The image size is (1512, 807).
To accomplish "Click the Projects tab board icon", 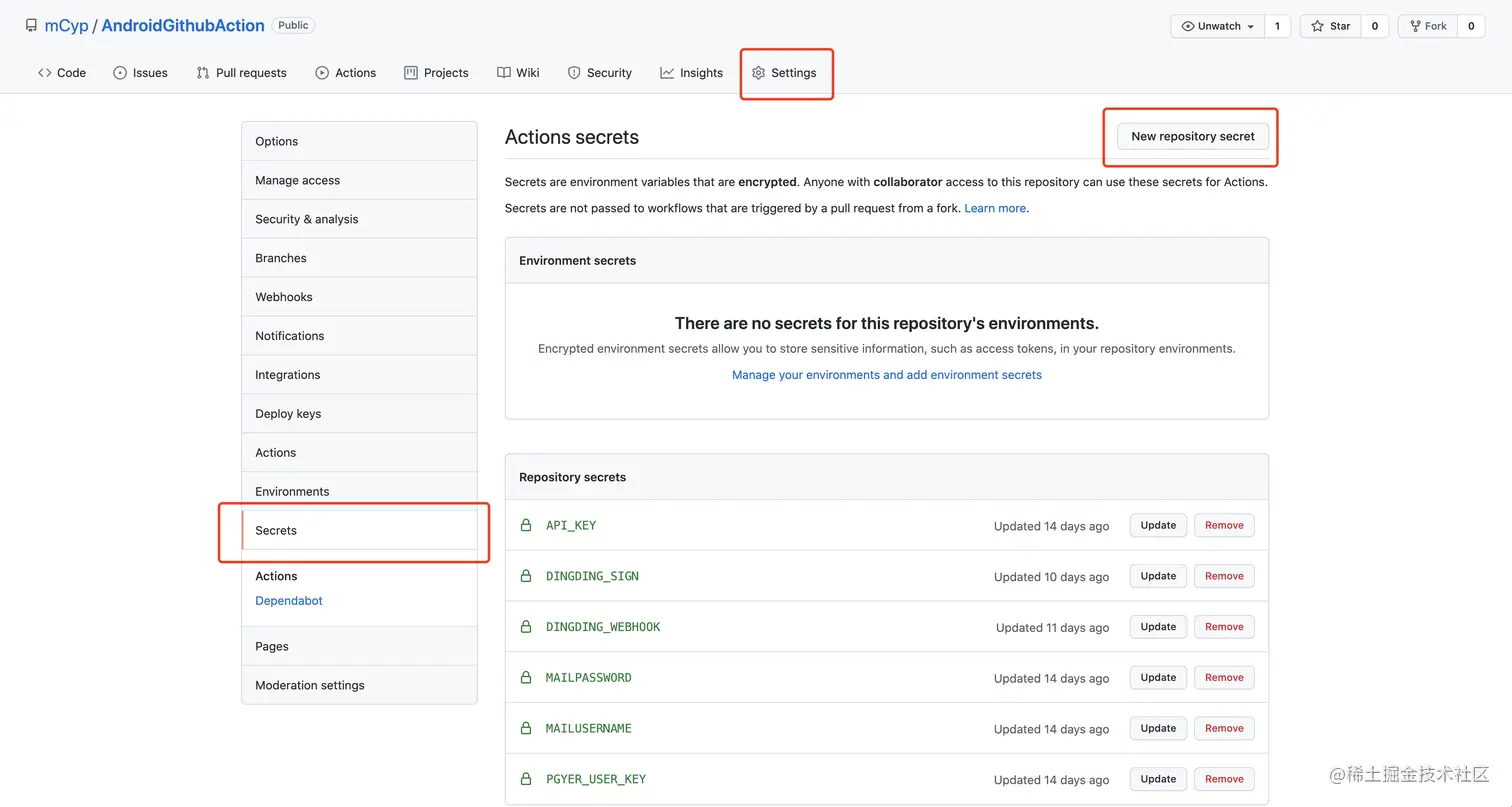I will click(x=411, y=73).
